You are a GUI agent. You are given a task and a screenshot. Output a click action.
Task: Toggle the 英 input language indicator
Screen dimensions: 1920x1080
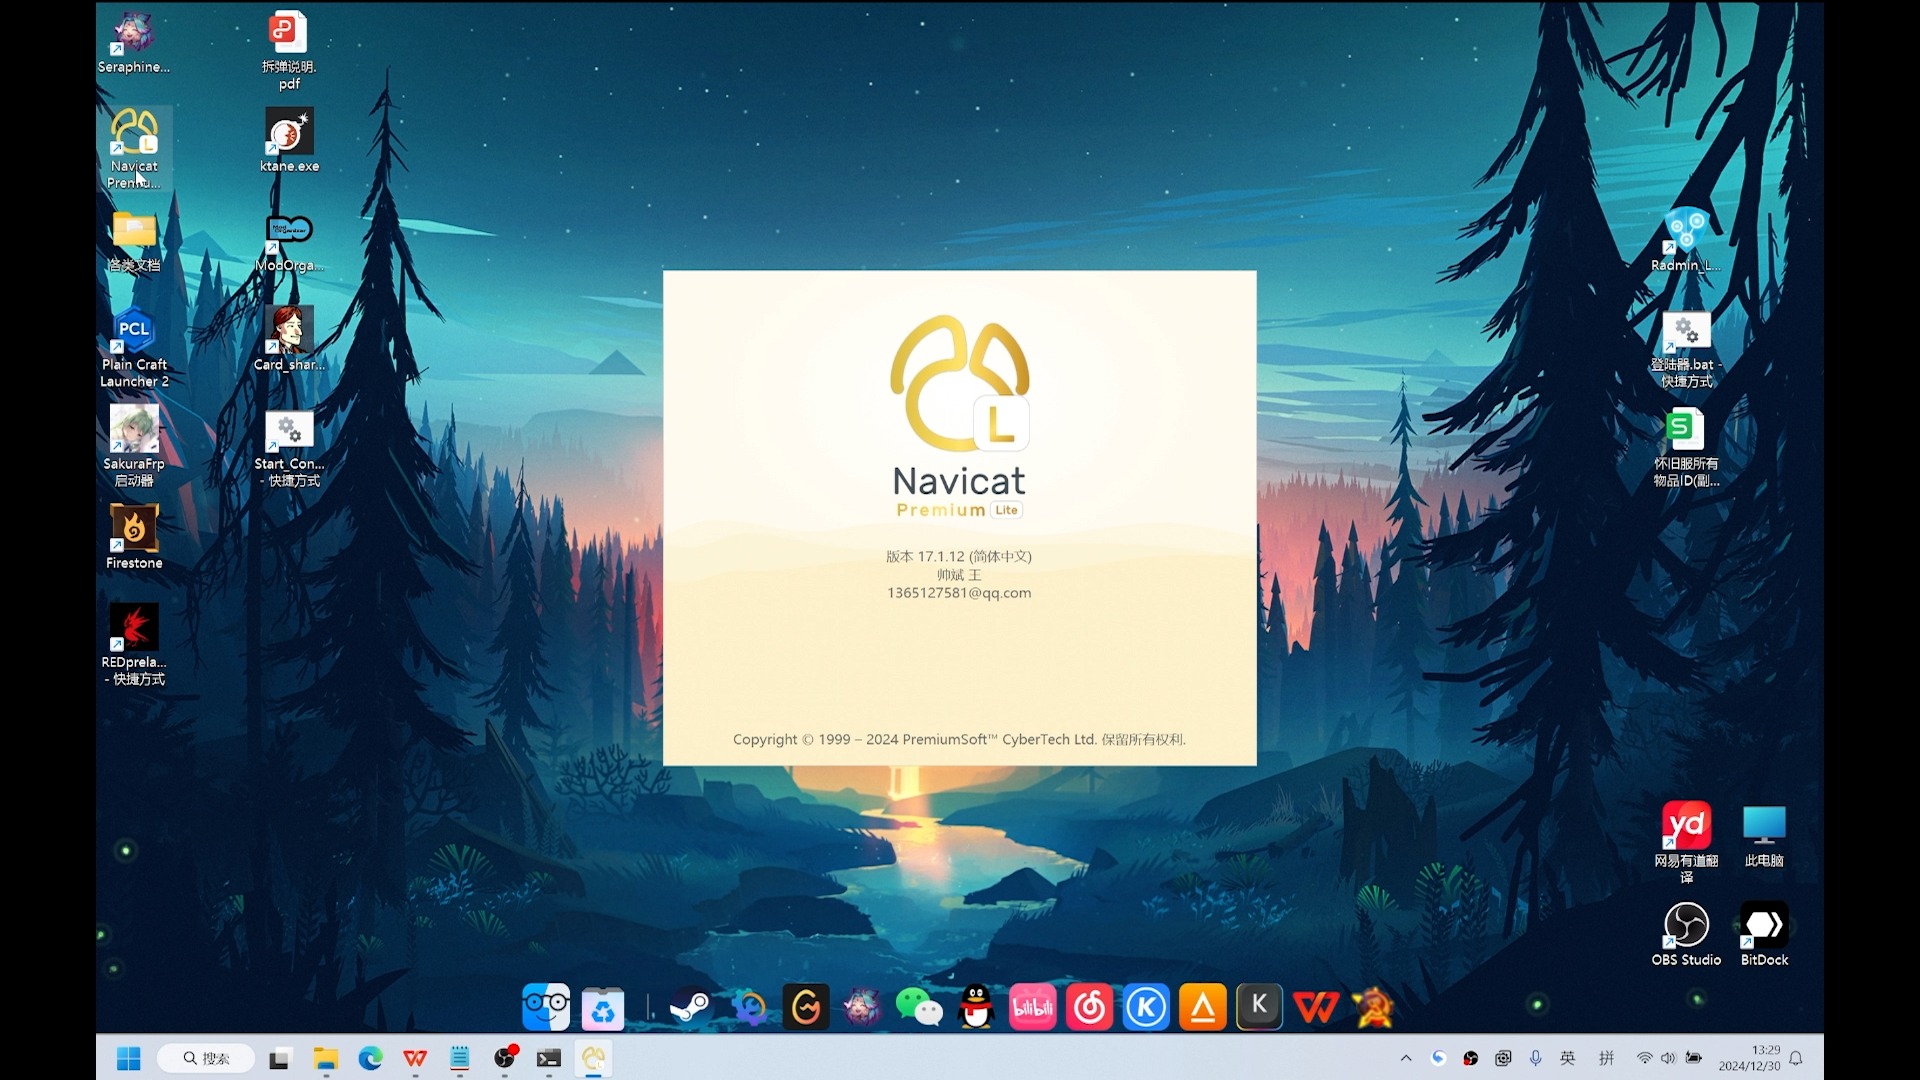click(1568, 1058)
